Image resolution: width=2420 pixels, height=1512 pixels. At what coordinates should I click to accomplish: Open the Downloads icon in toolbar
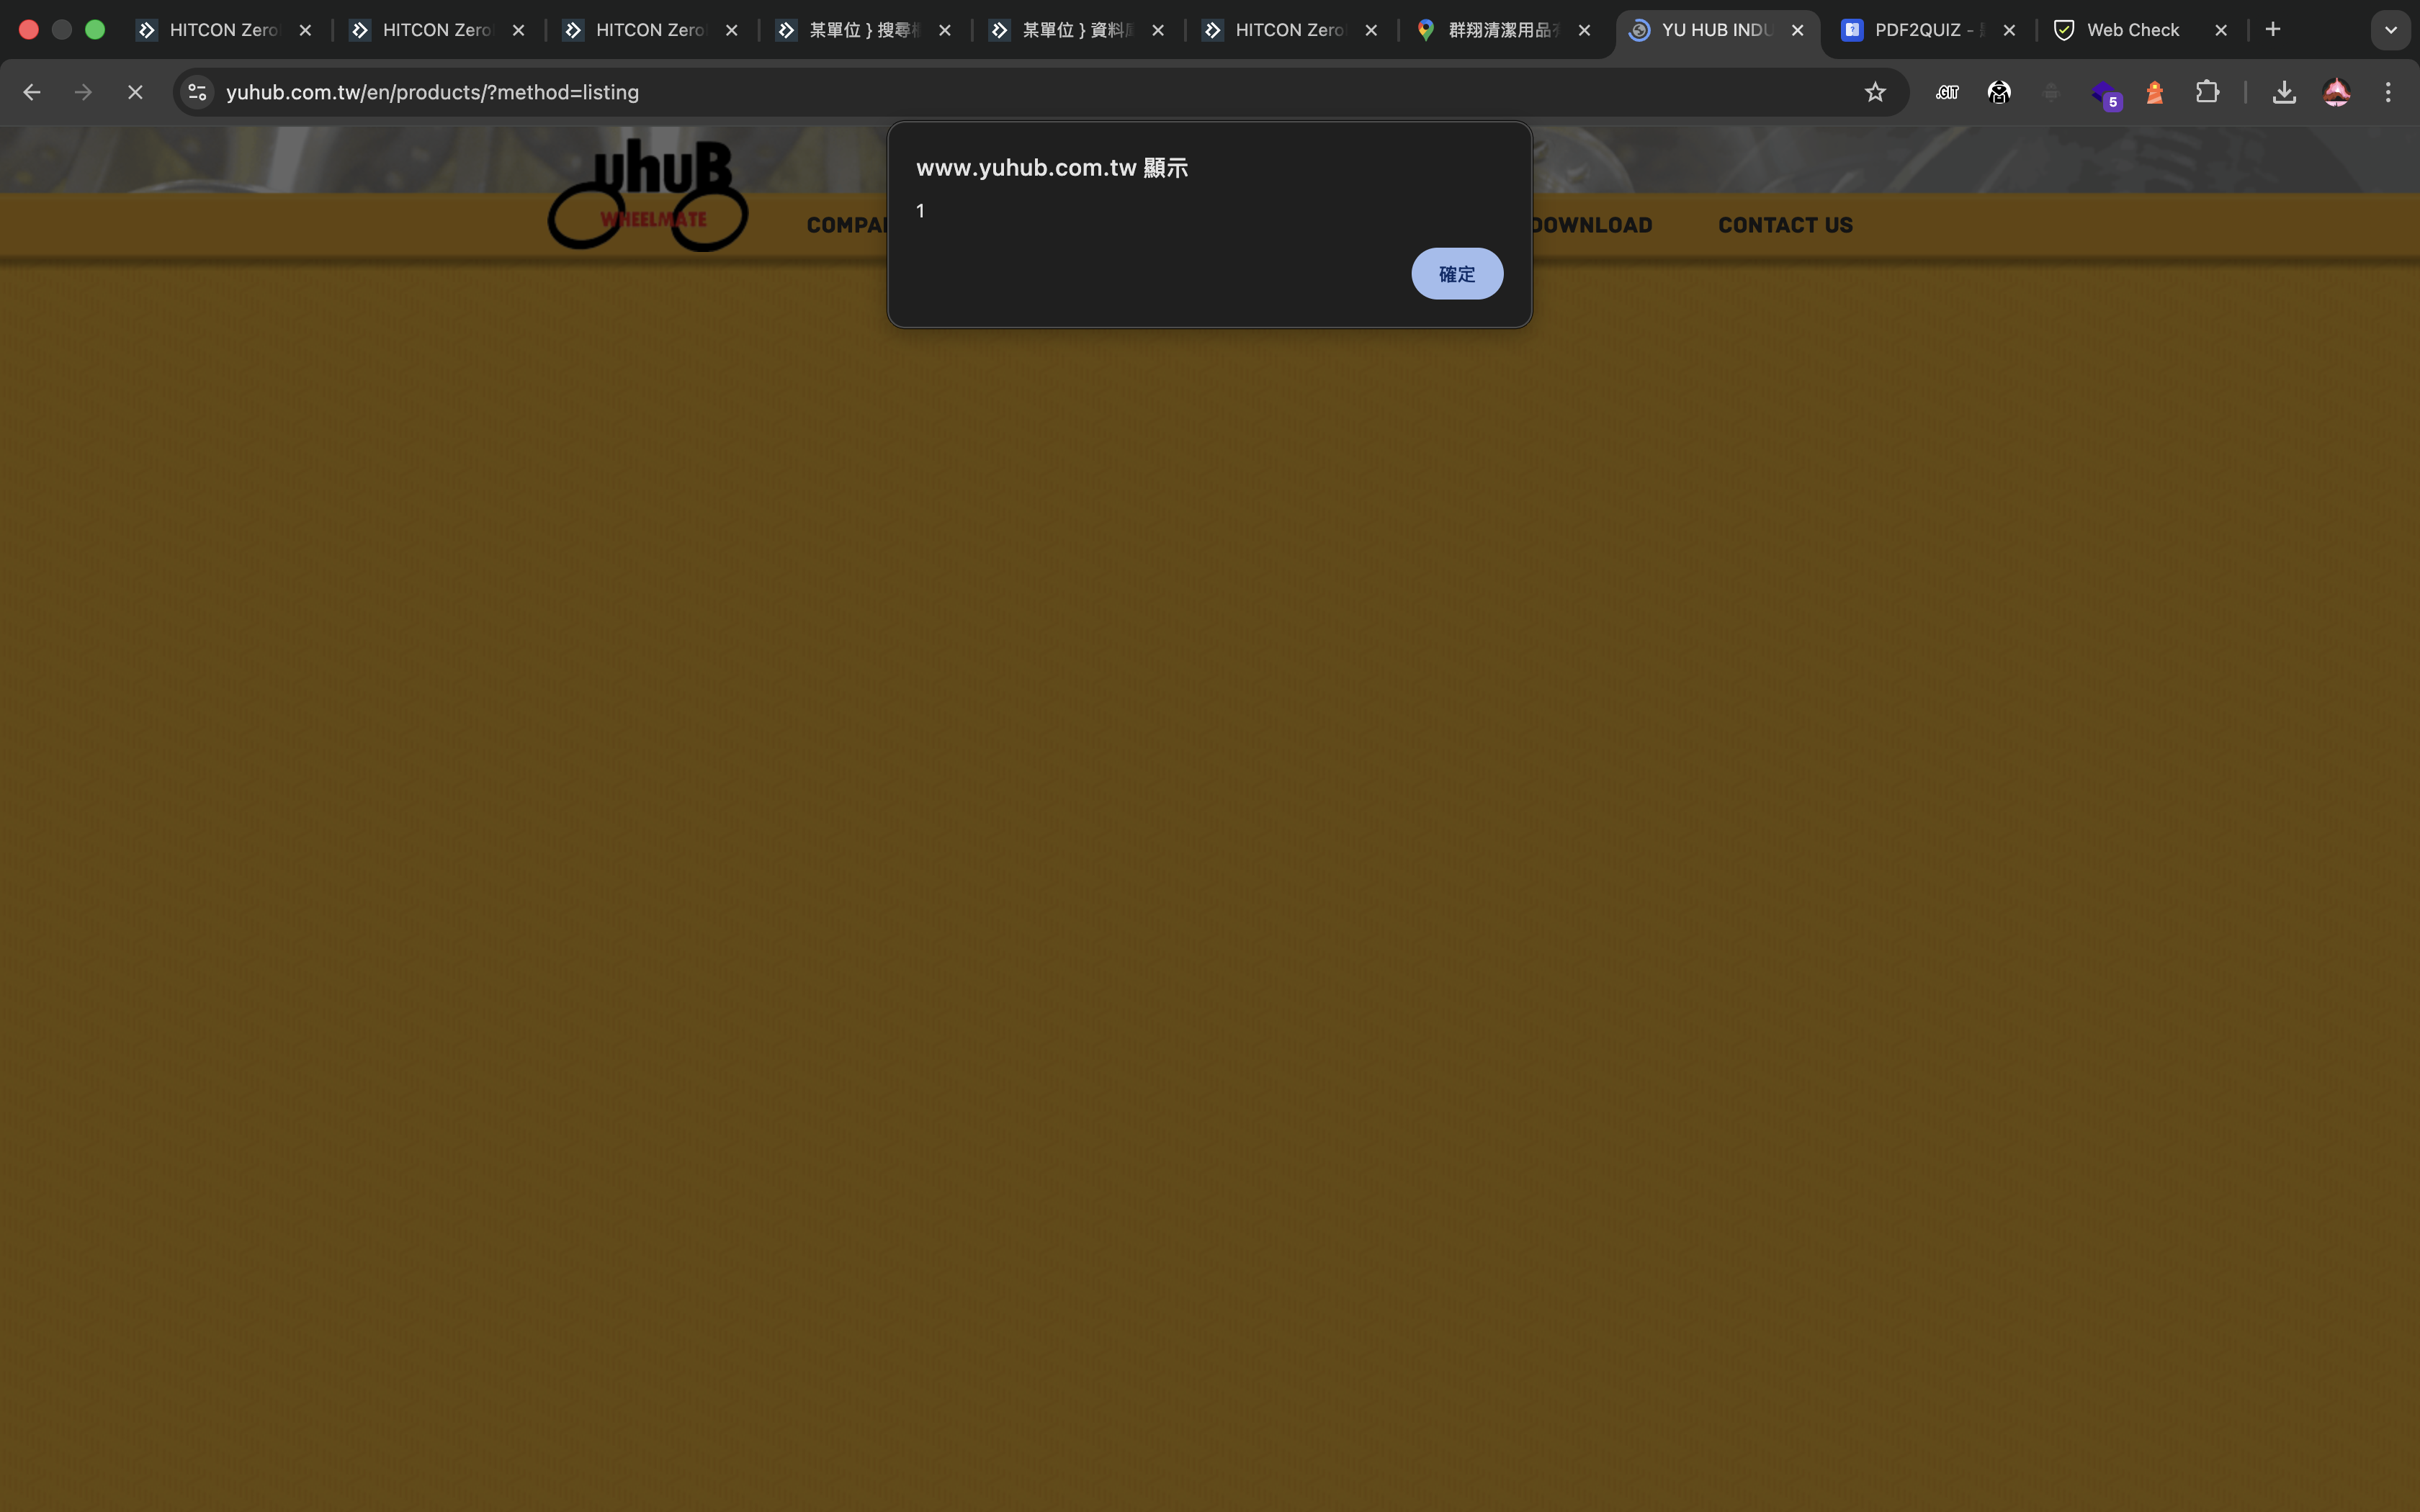point(2284,92)
